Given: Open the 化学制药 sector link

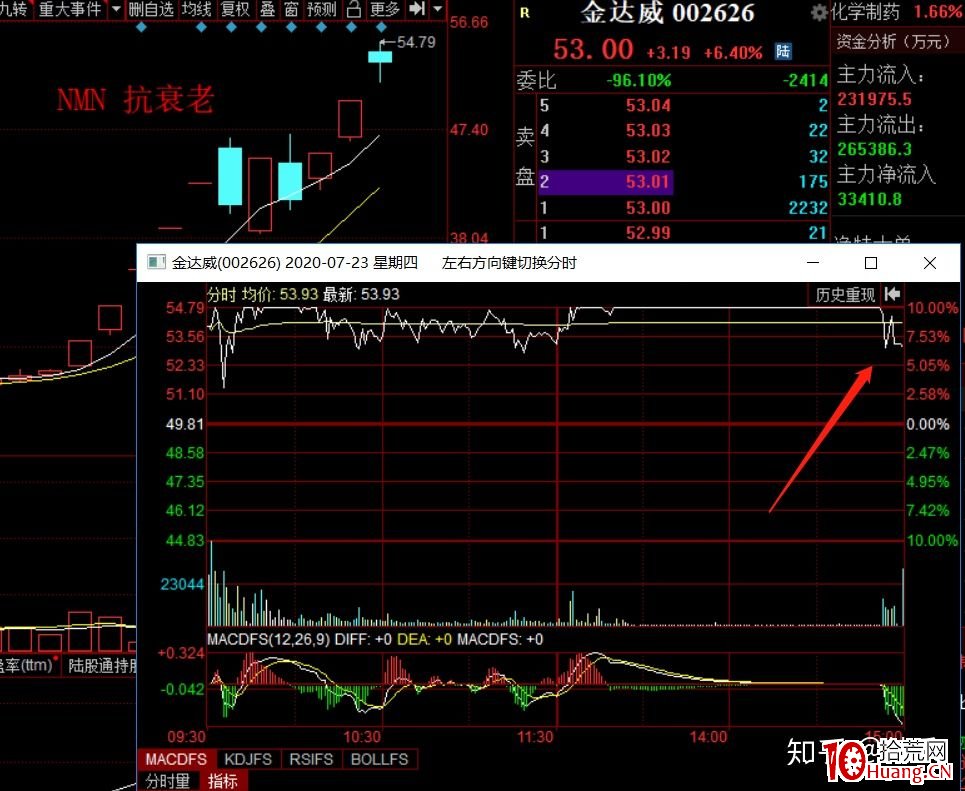Looking at the screenshot, I should [866, 12].
